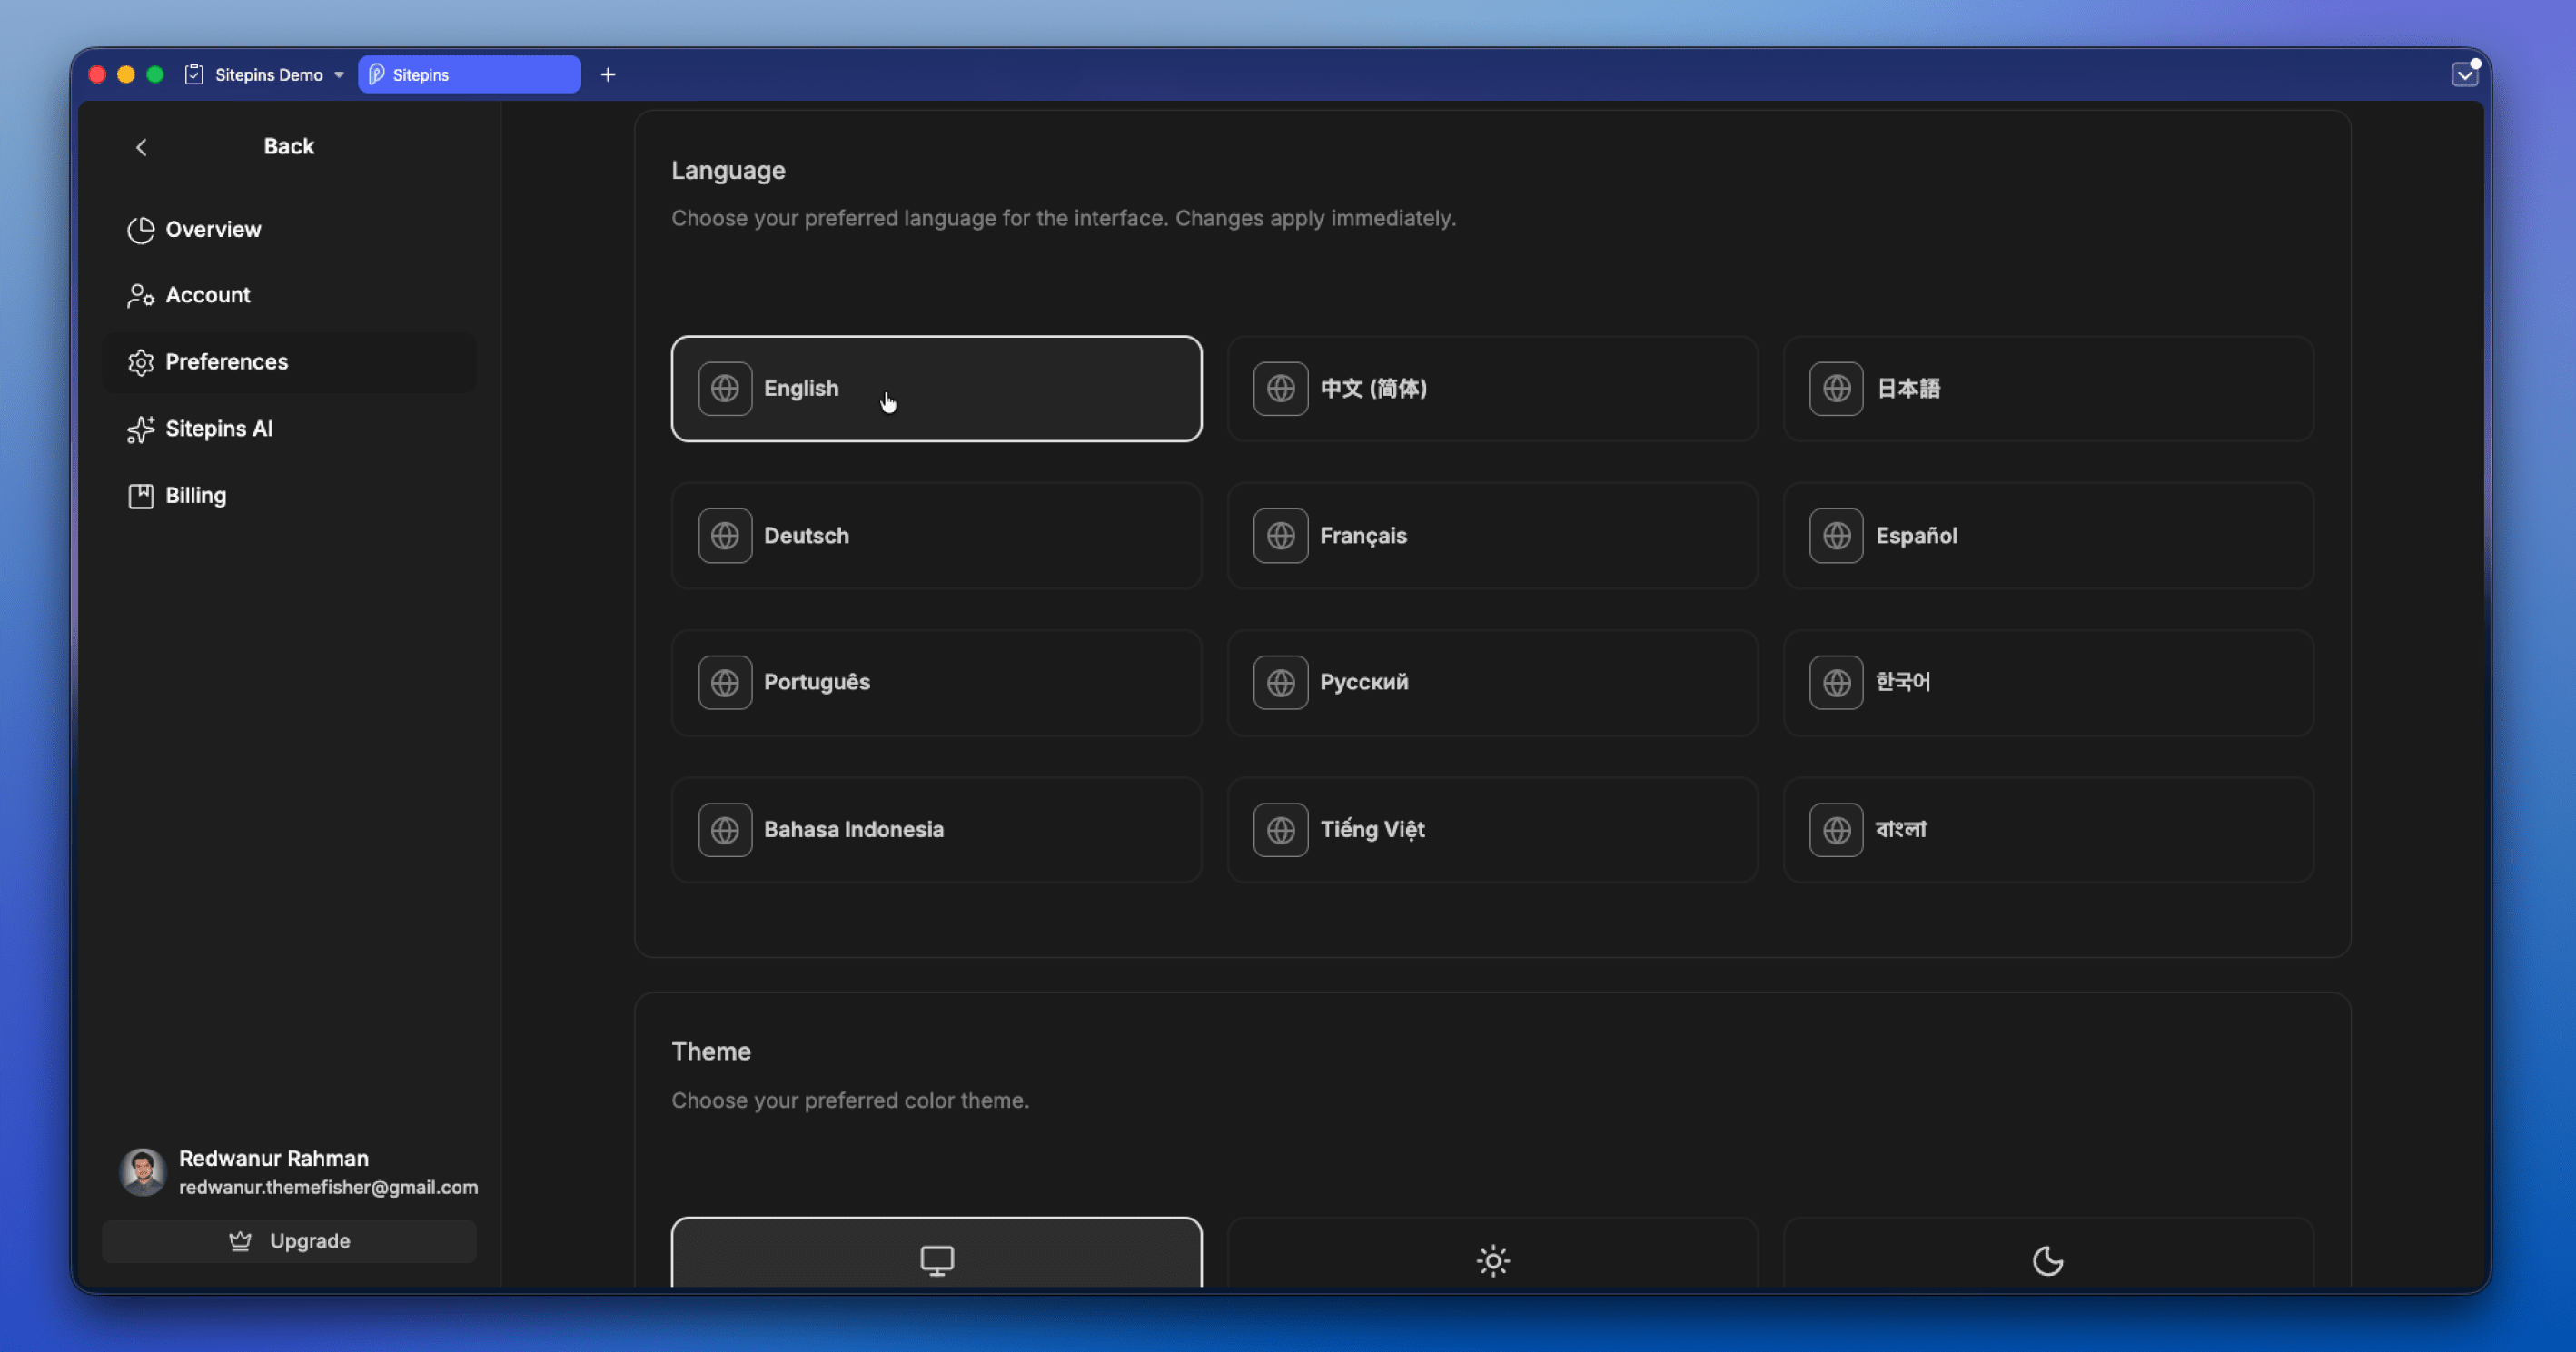Choose 日本語 language label

1907,388
